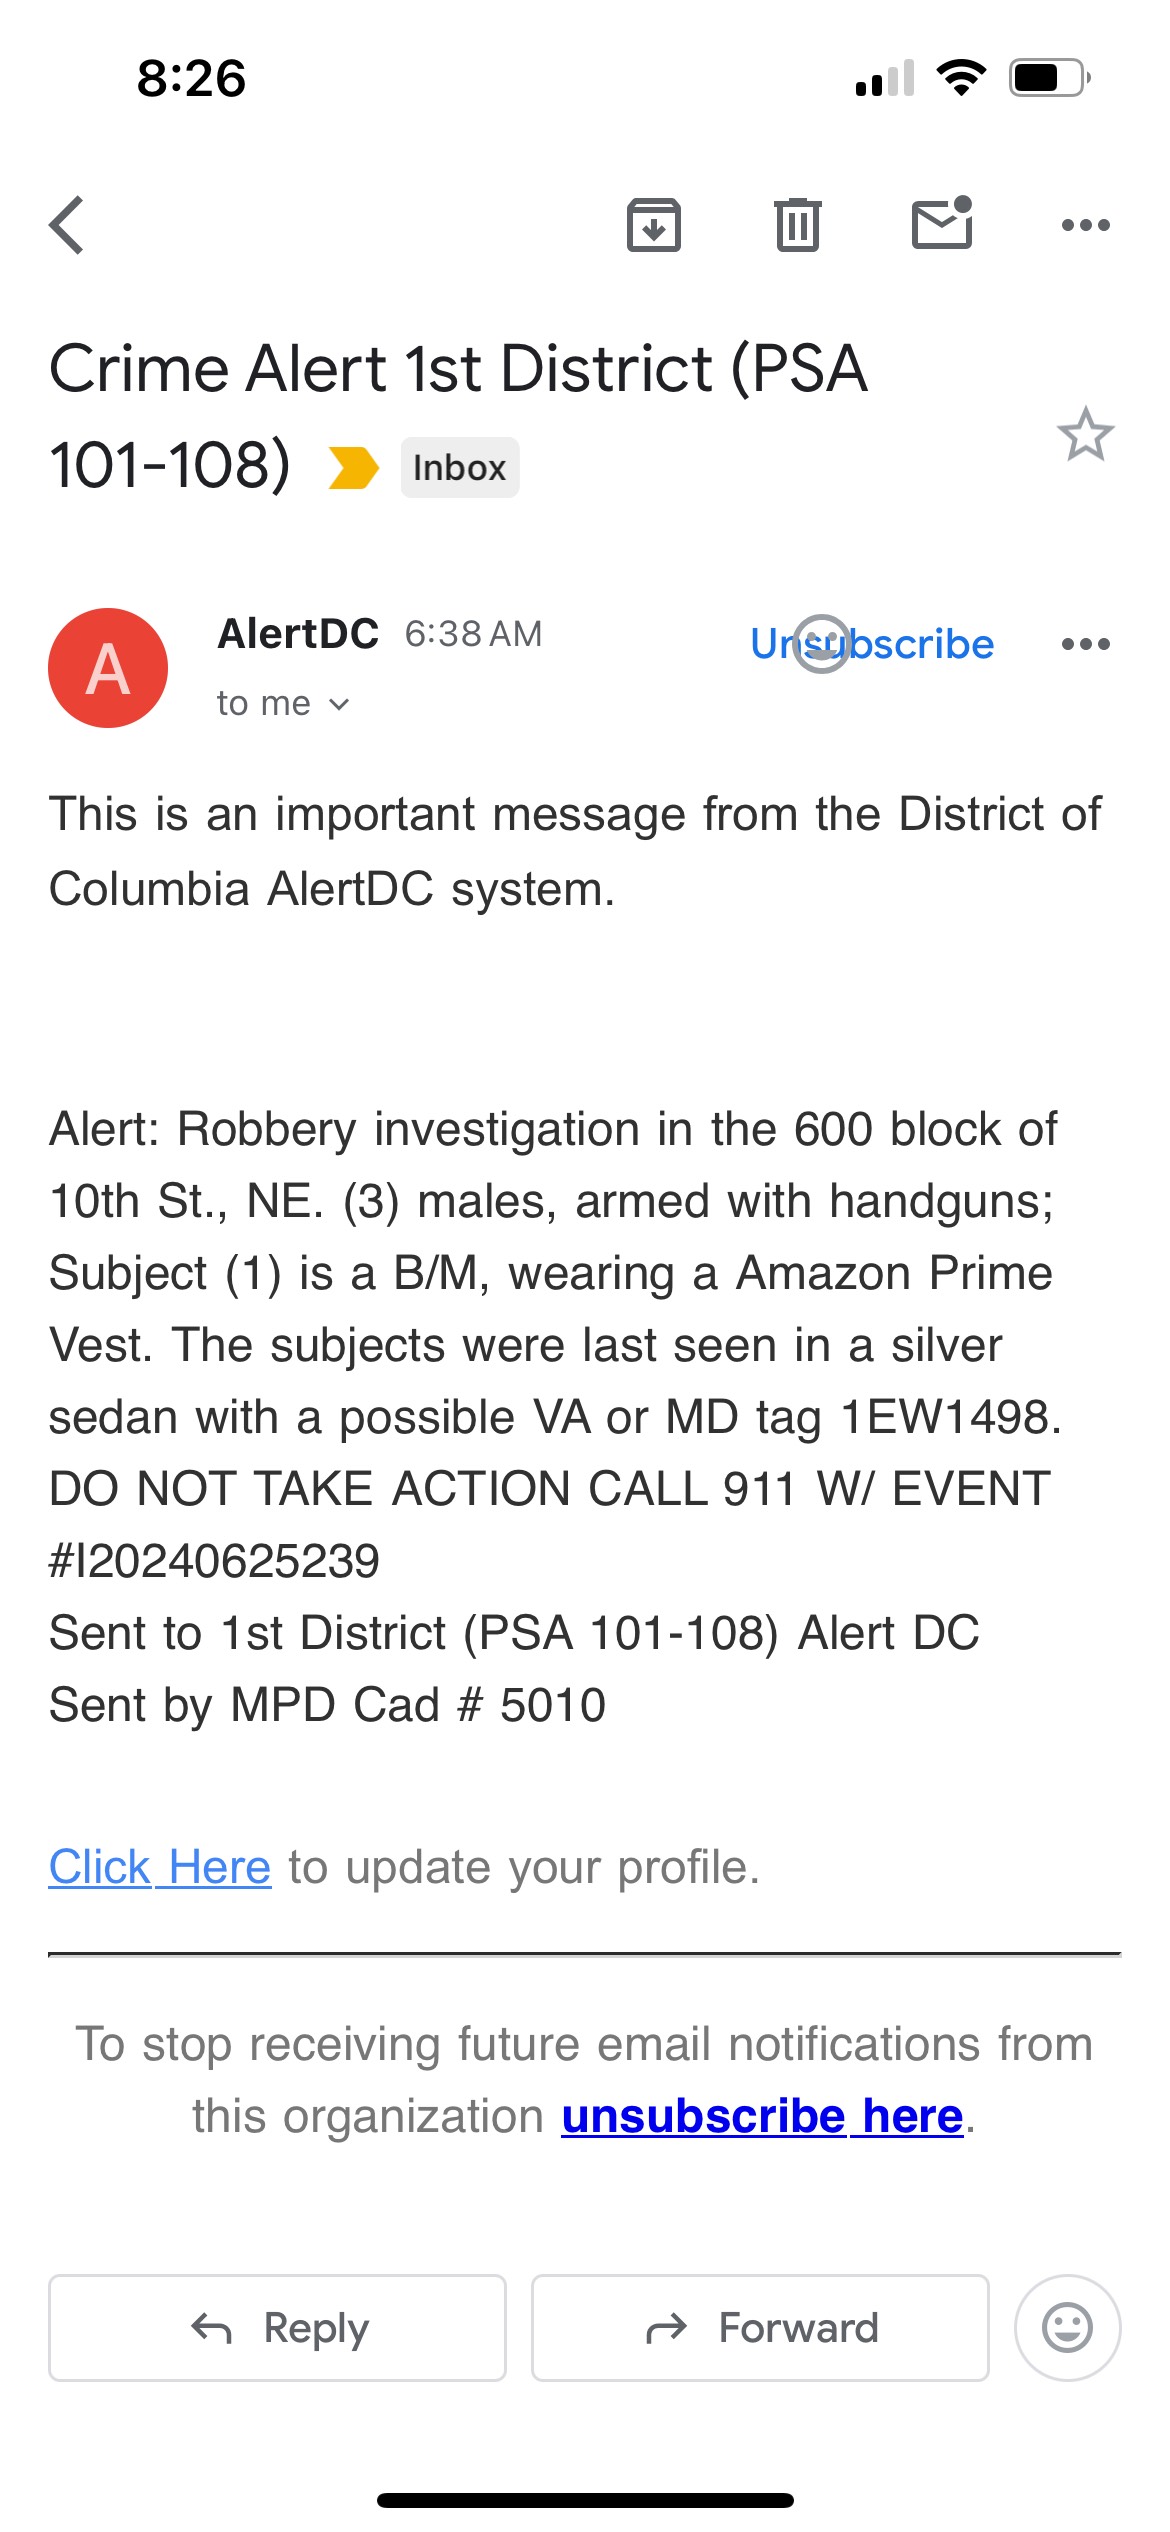The height and width of the screenshot is (2532, 1170).
Task: Open the 'unsubscribe here' link
Action: coord(762,2116)
